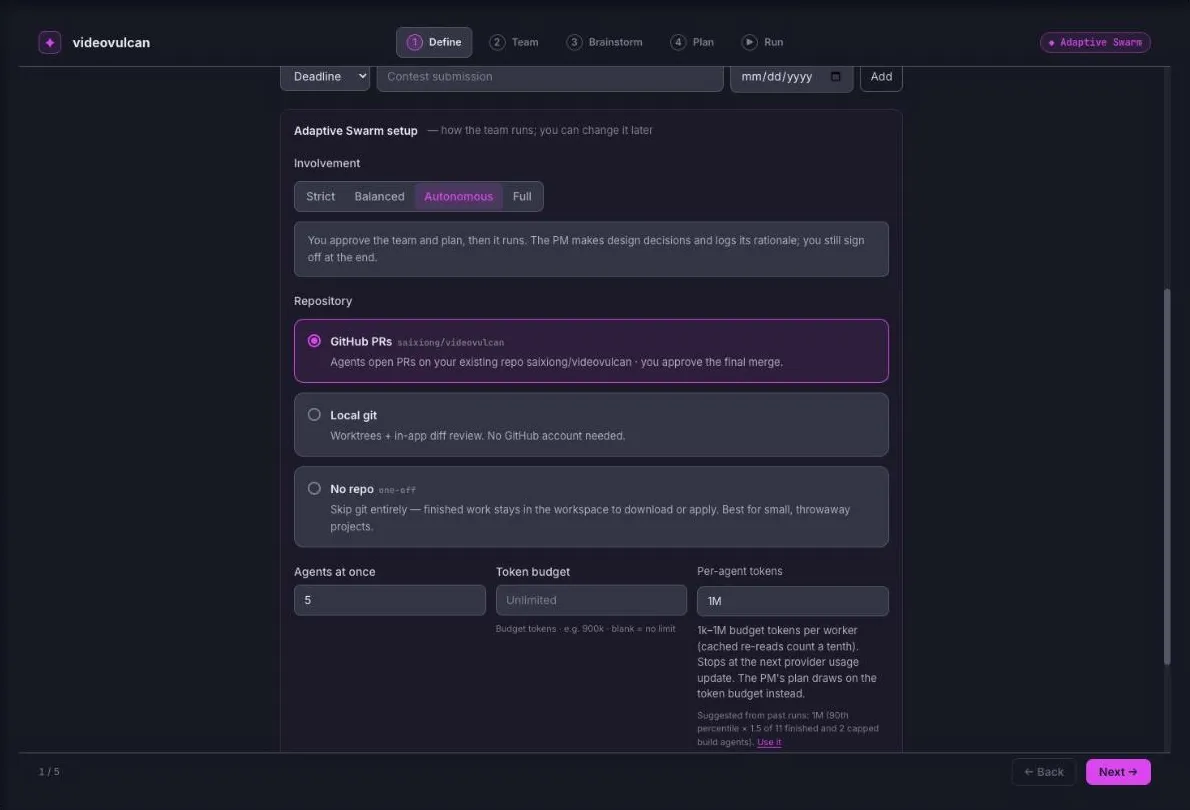Click the 'one-off' tag beside No repo
This screenshot has width=1190, height=810.
point(397,490)
